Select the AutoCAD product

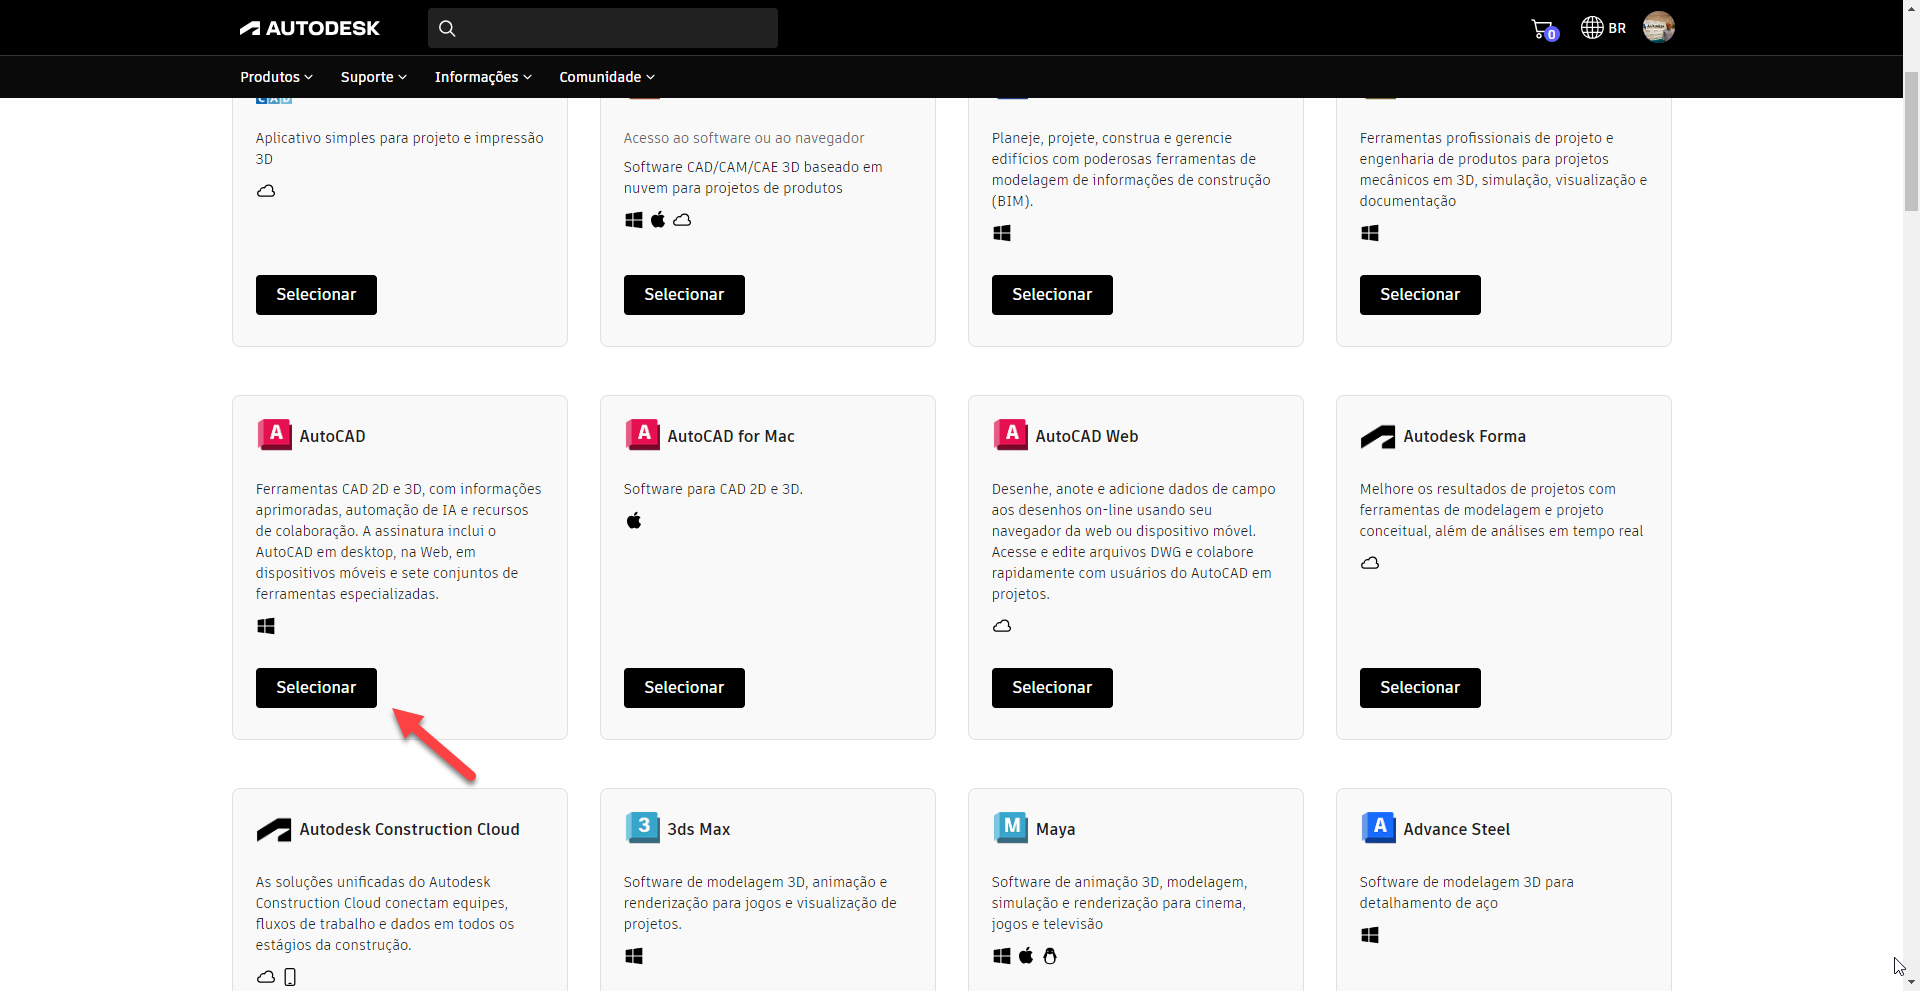316,688
